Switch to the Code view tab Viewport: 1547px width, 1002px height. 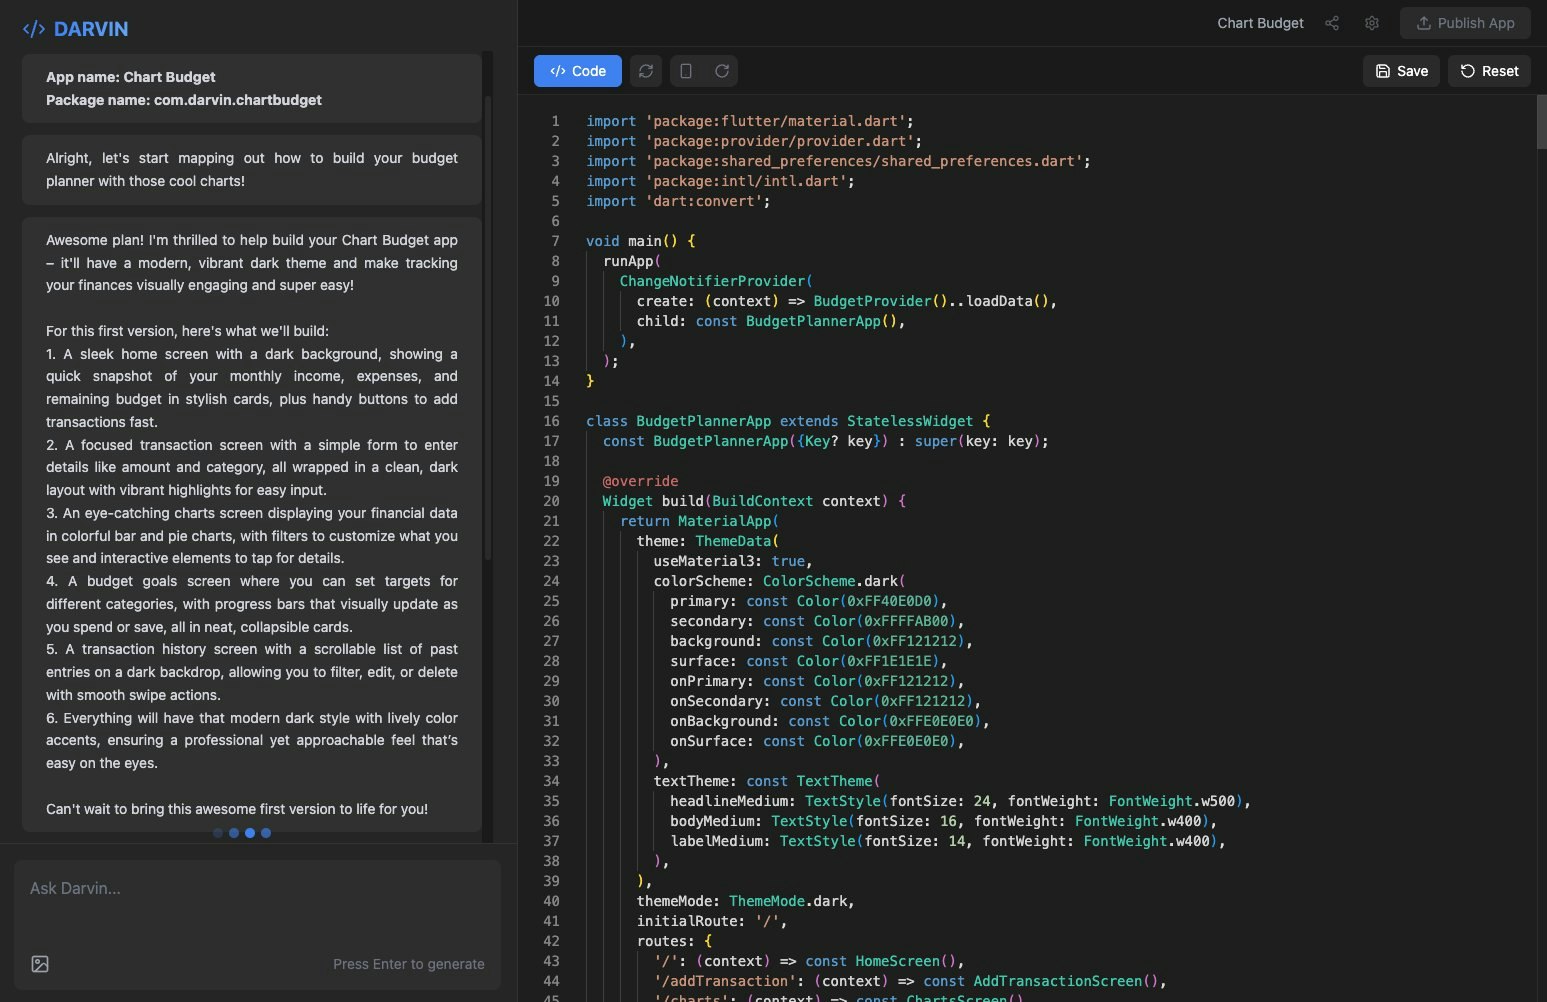578,71
